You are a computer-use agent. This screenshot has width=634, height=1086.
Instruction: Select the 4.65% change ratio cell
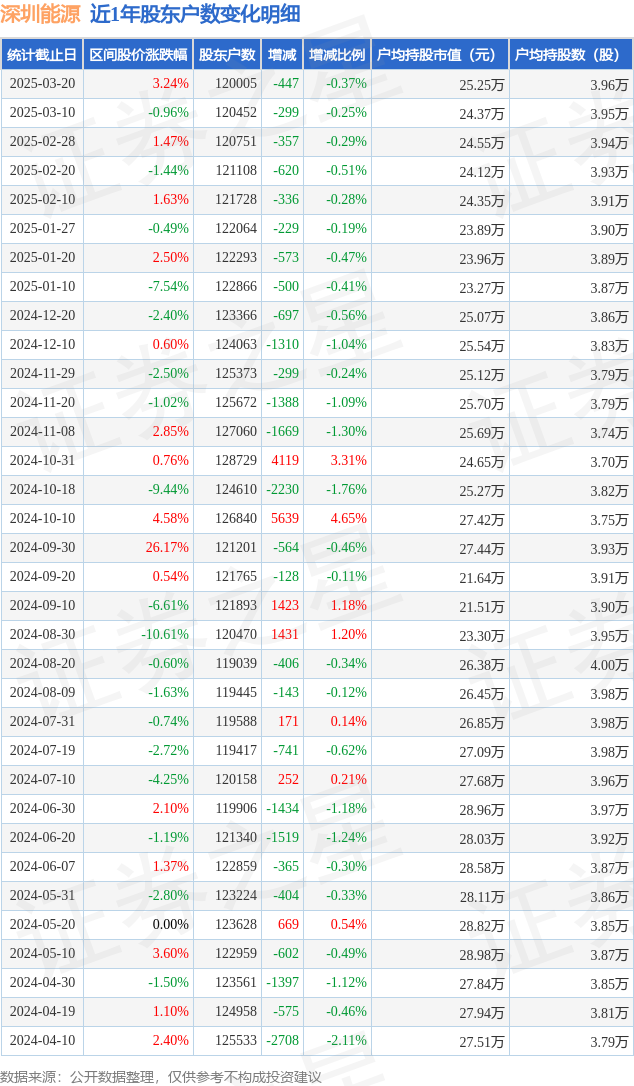tap(348, 519)
